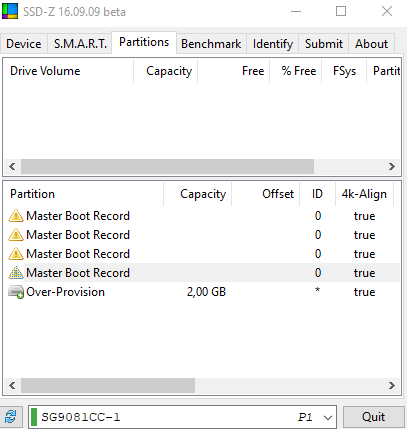Viewport: 407px width, 429px height.
Task: Select the Partitions tab
Action: 144,42
